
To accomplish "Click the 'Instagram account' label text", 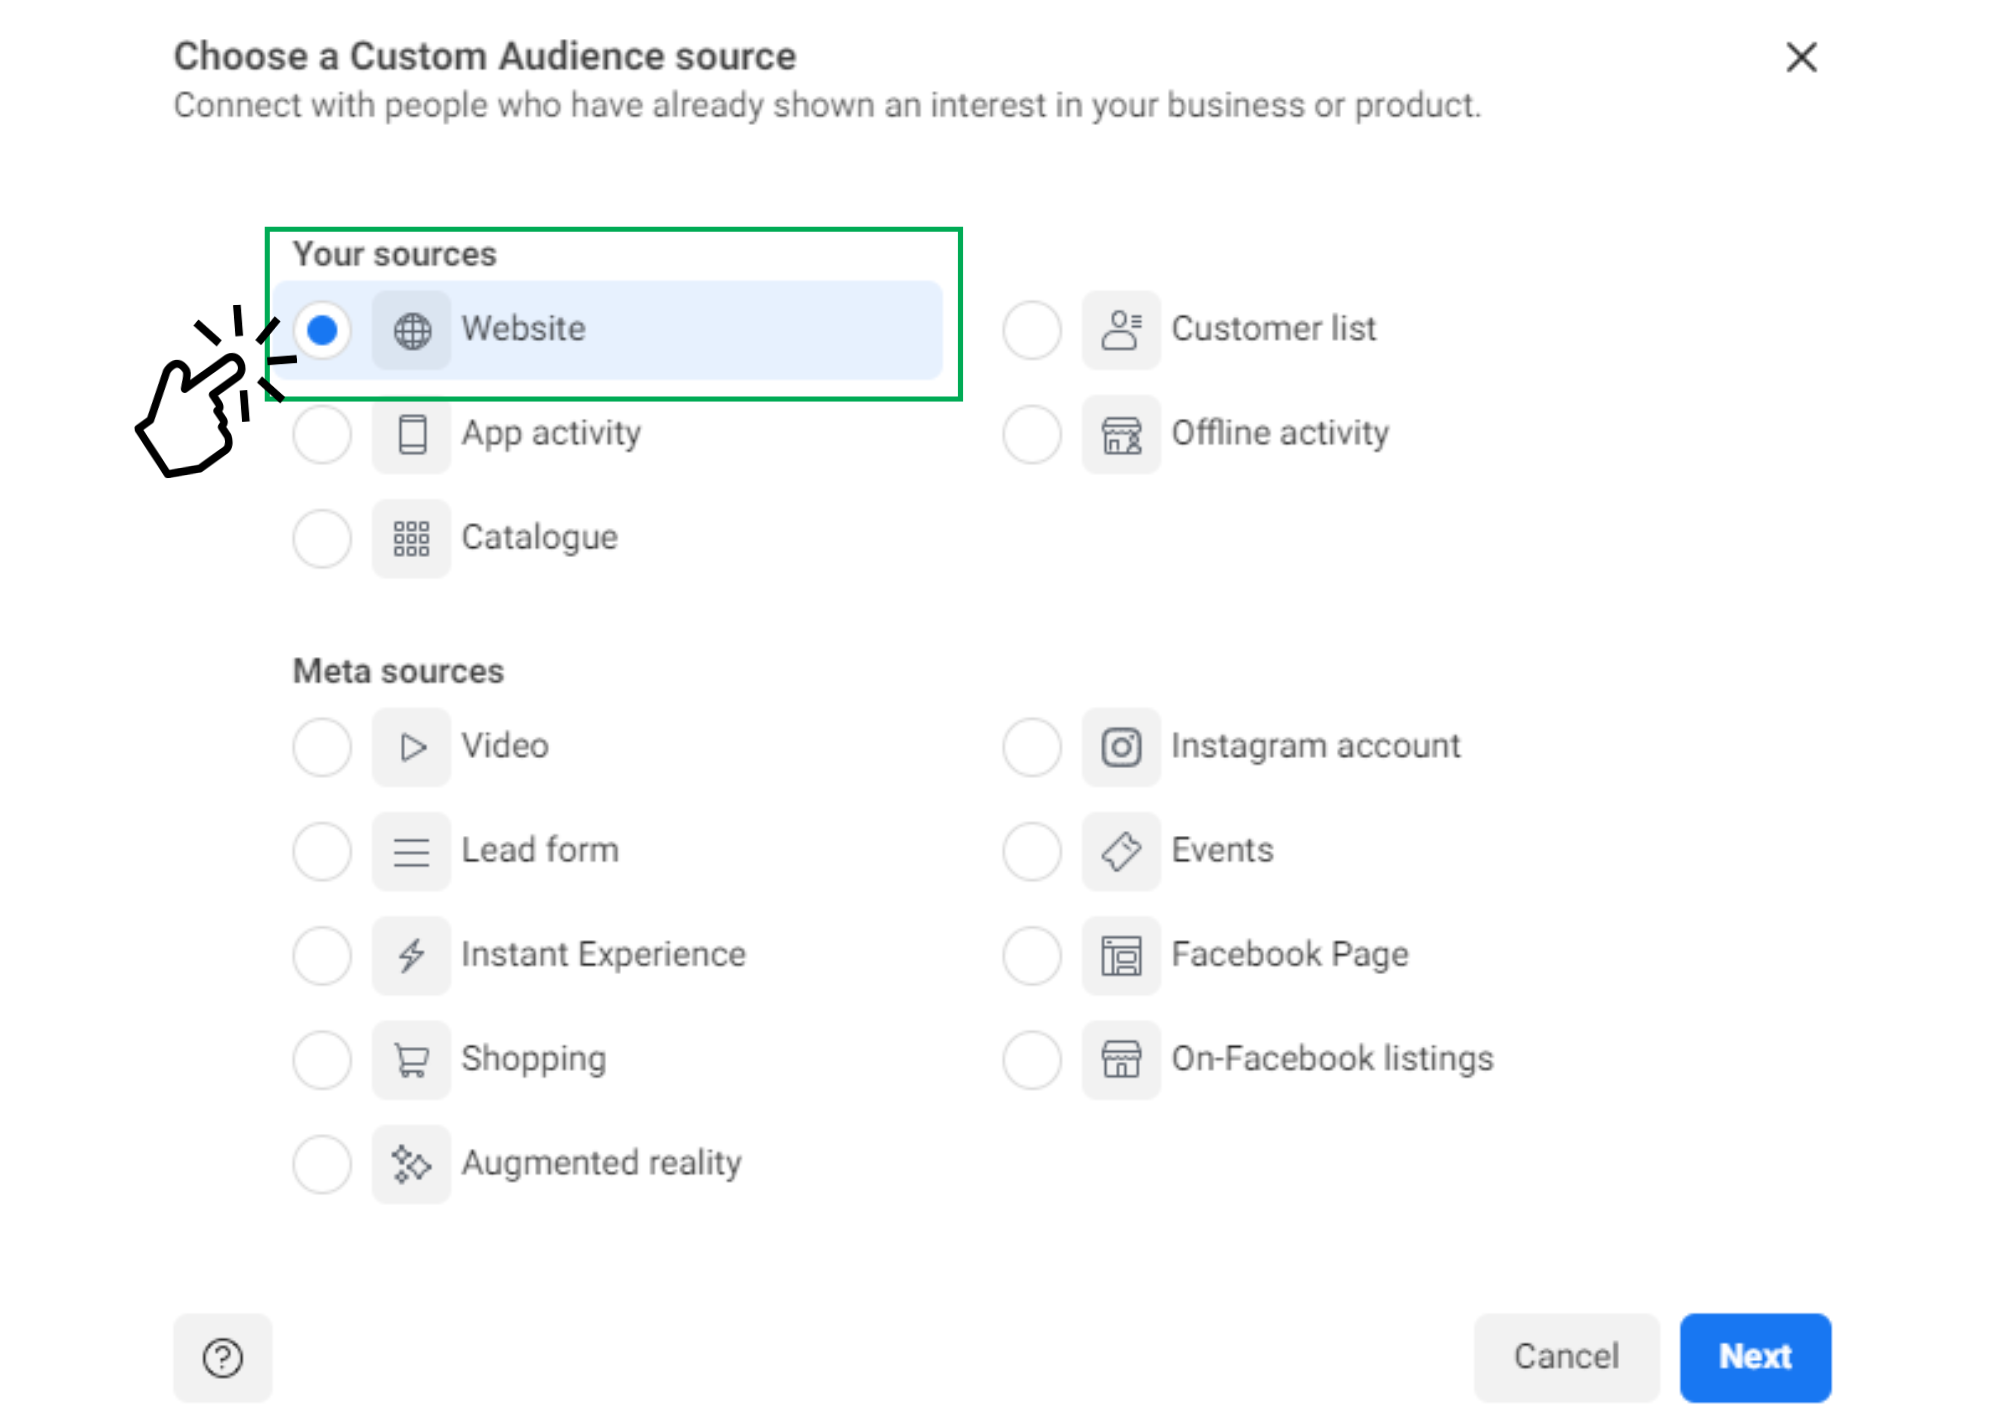I will pos(1316,746).
